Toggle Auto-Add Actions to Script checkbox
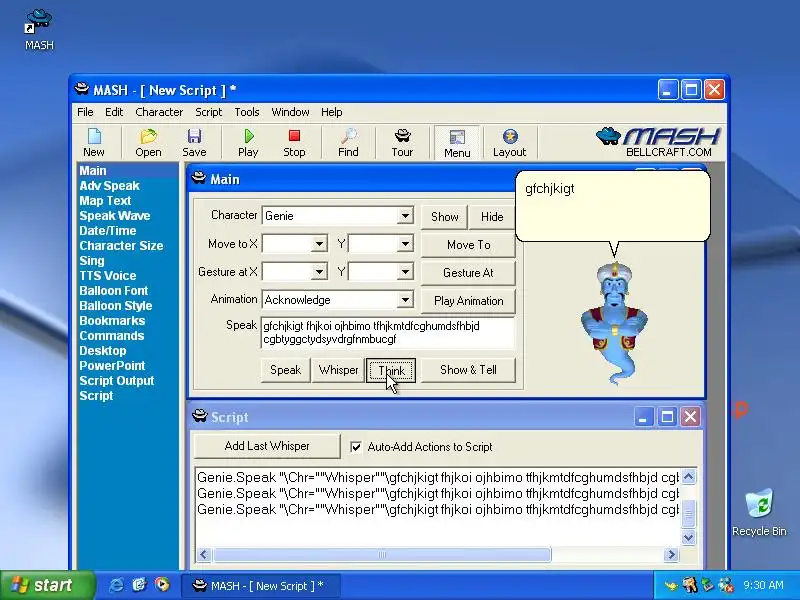 (356, 447)
